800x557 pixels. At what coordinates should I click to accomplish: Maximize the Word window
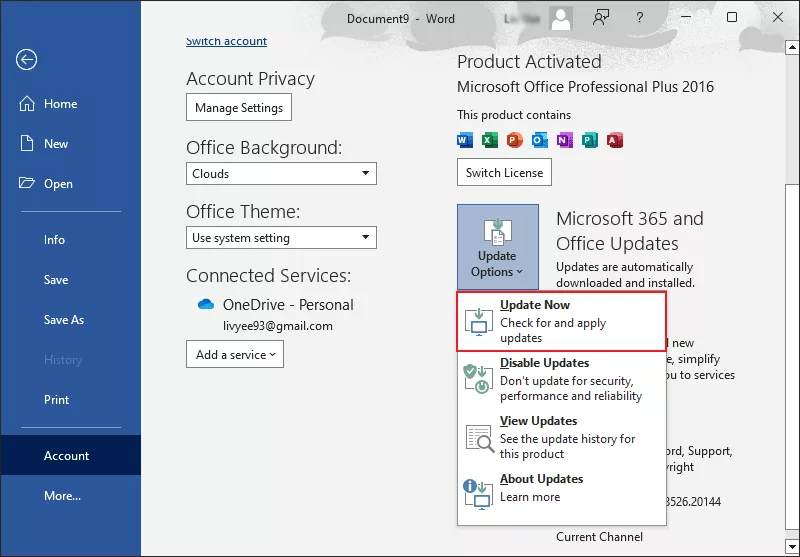tap(732, 17)
